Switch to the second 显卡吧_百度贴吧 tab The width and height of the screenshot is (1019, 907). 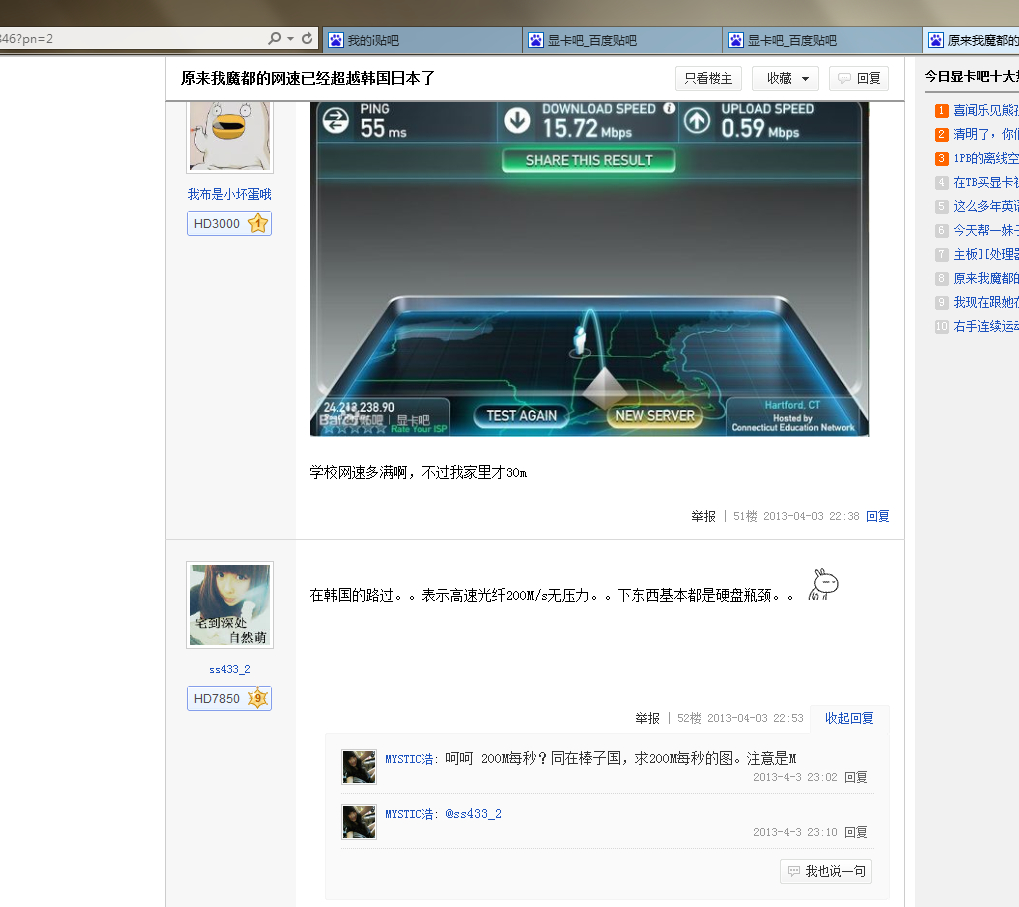(823, 40)
